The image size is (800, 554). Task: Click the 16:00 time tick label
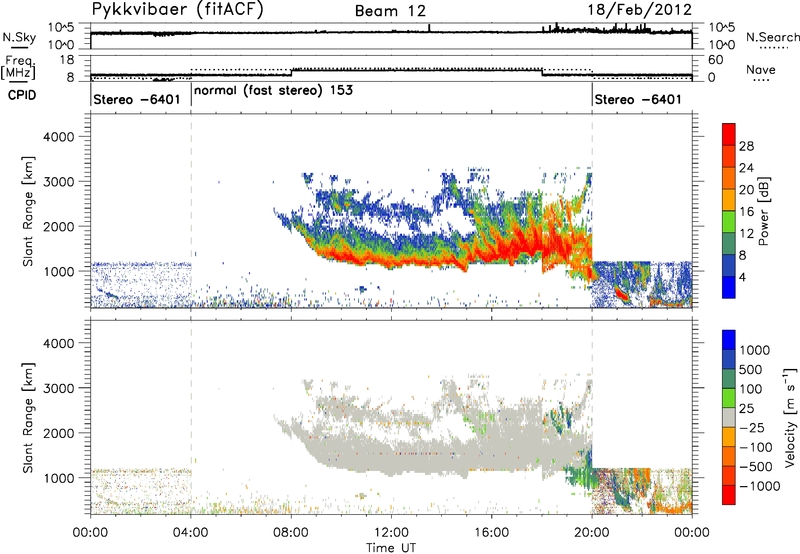pos(491,533)
